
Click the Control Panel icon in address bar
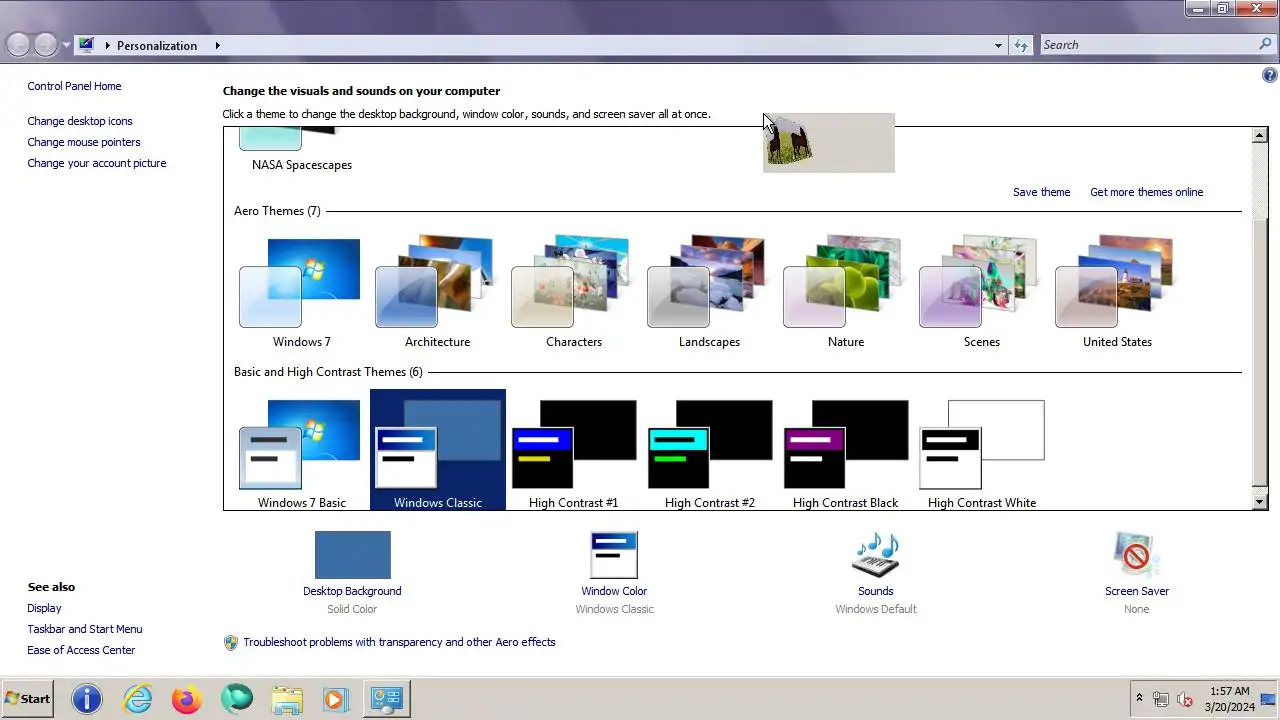point(86,45)
